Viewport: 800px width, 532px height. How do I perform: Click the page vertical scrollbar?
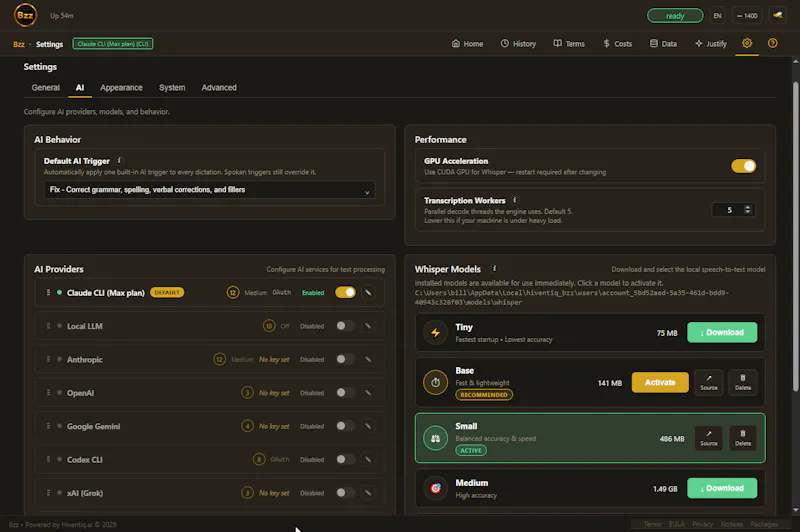click(x=795, y=237)
